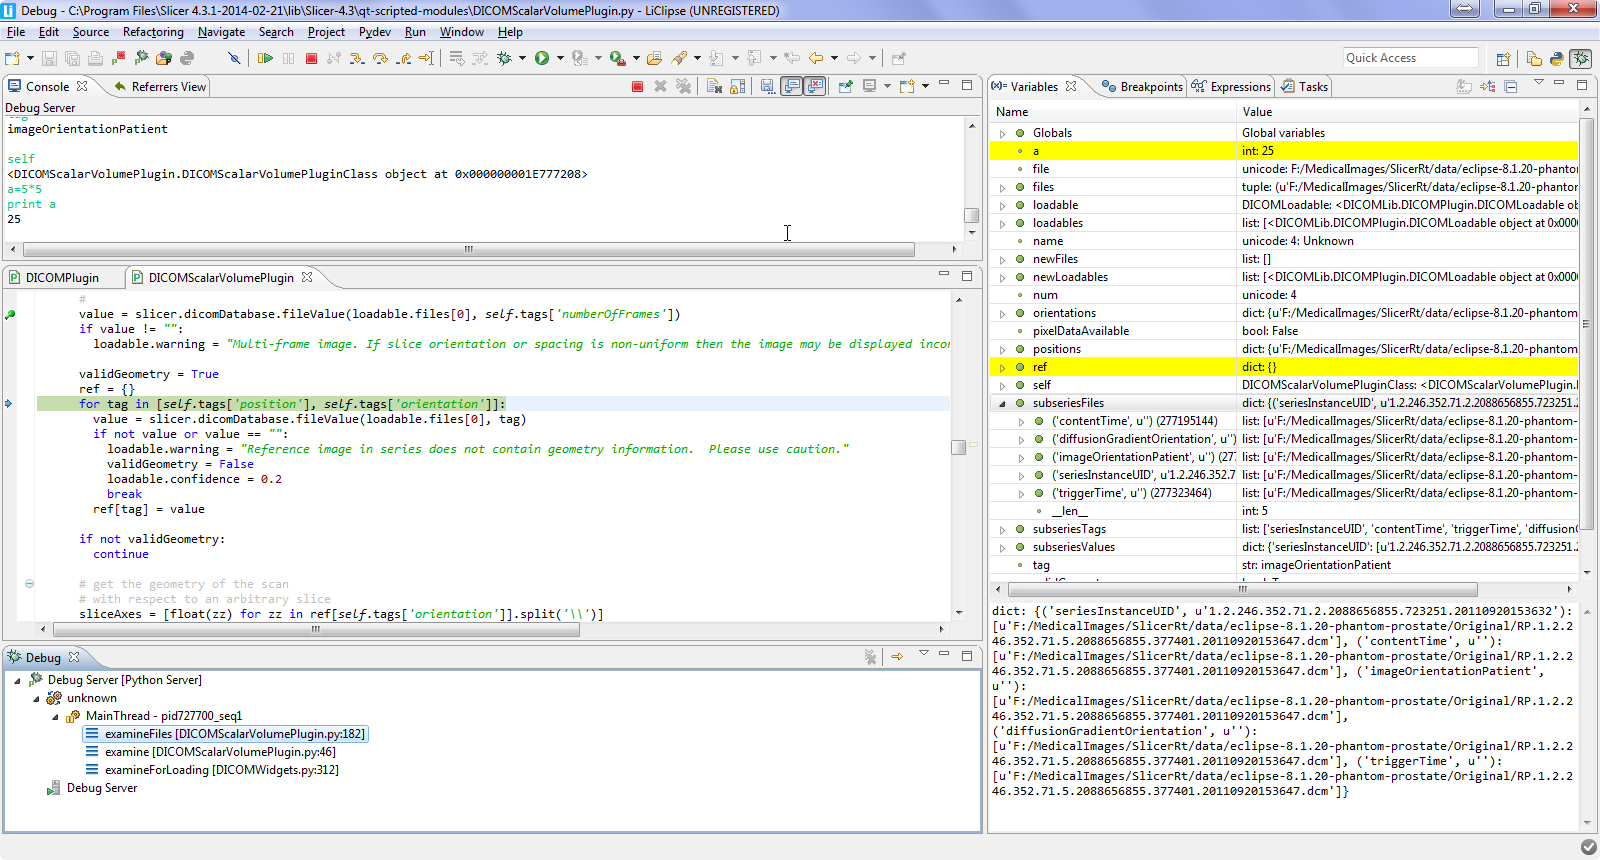
Task: Expand the Globals variable entry
Action: click(x=1002, y=133)
